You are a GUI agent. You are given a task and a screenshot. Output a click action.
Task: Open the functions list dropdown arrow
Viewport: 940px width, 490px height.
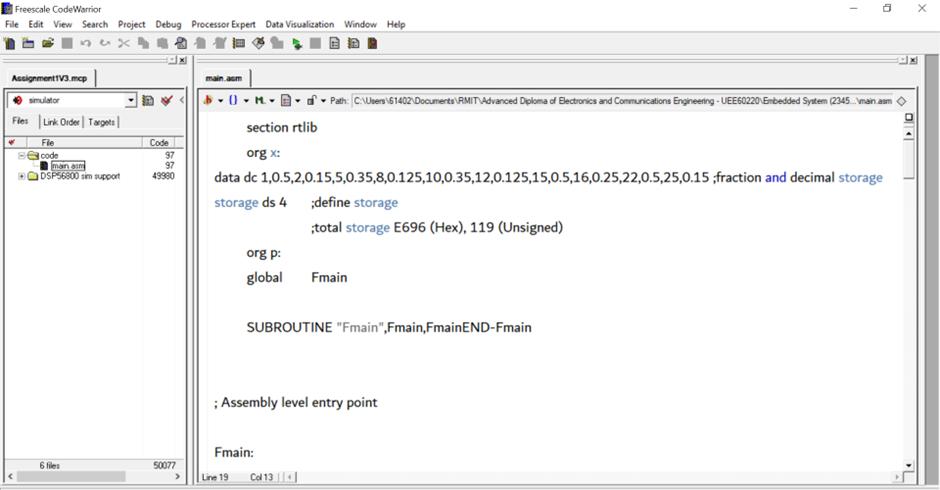246,101
